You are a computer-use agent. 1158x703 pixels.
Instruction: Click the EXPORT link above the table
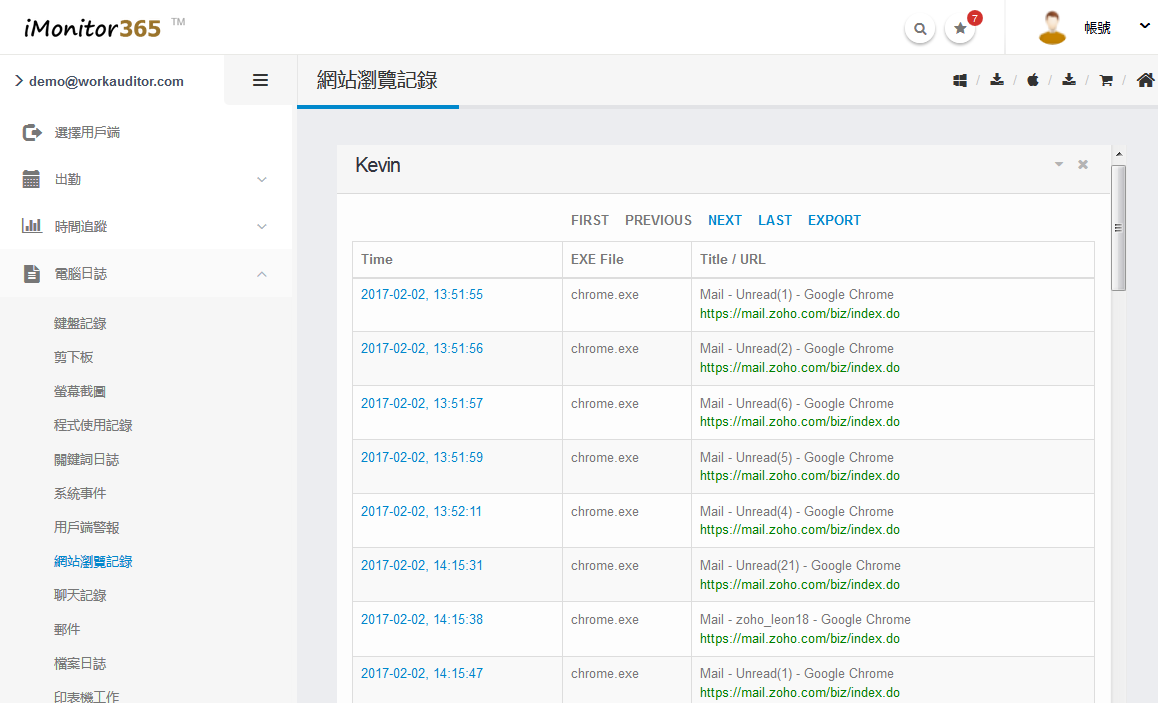point(834,221)
